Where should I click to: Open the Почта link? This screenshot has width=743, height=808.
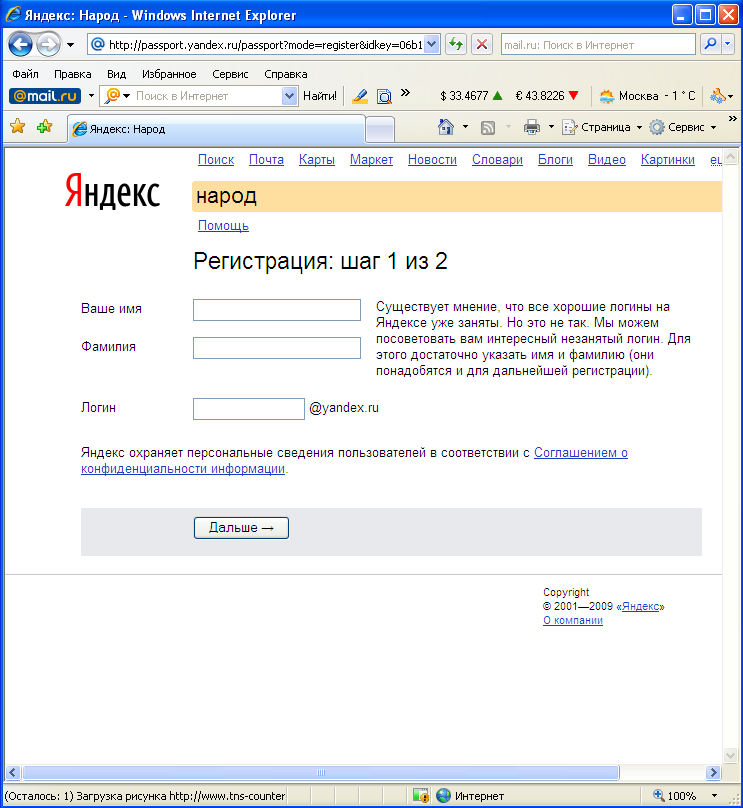[x=266, y=160]
